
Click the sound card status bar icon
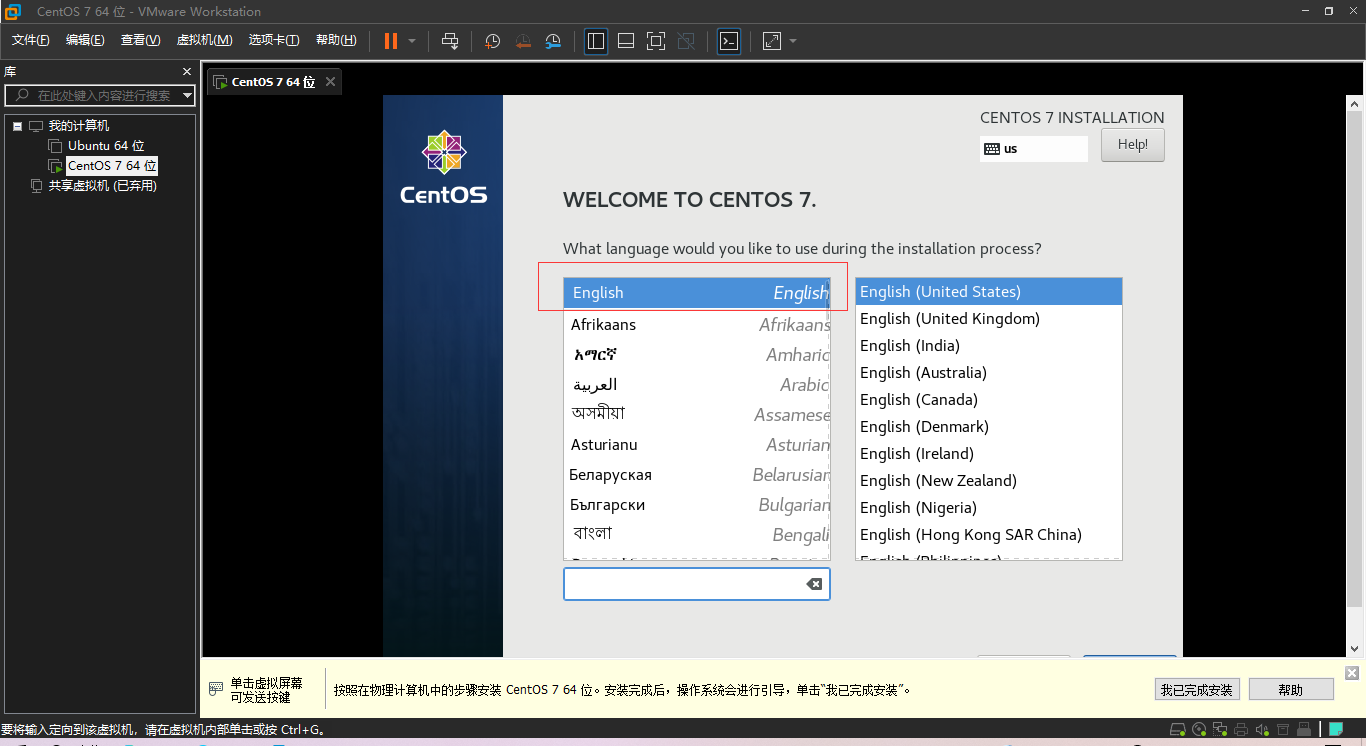1262,729
